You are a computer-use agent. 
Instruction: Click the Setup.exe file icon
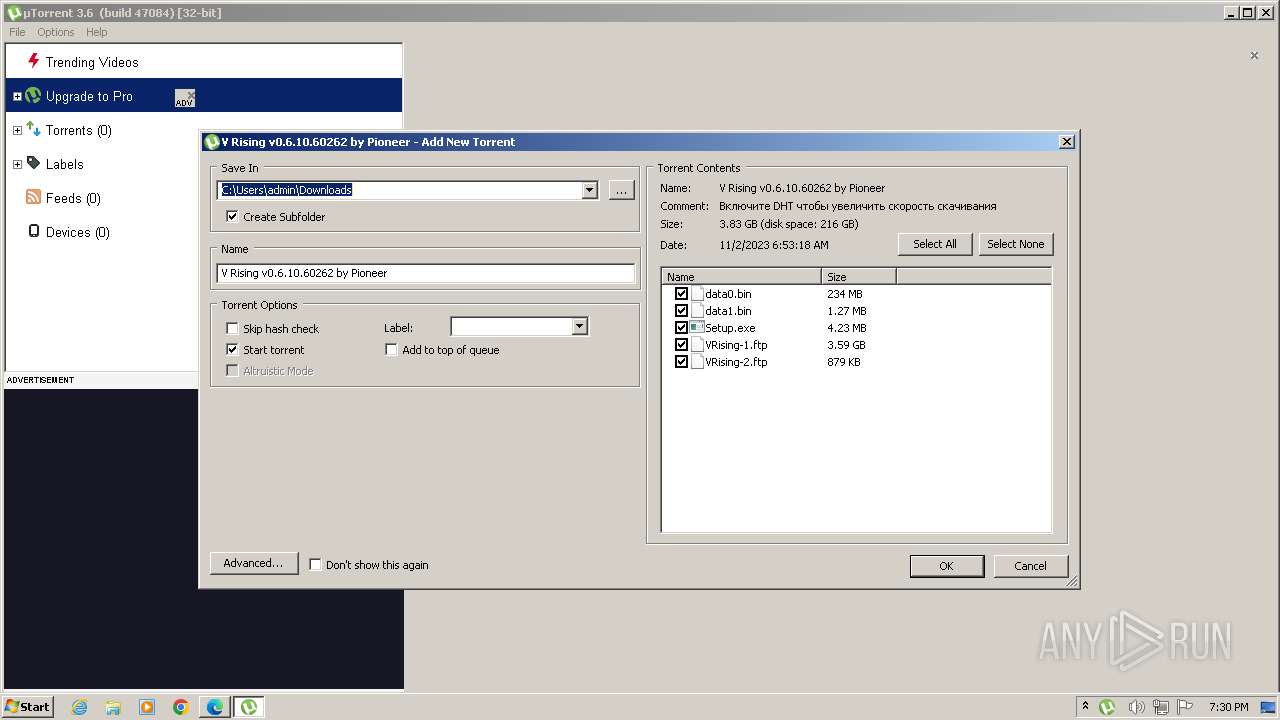(697, 328)
